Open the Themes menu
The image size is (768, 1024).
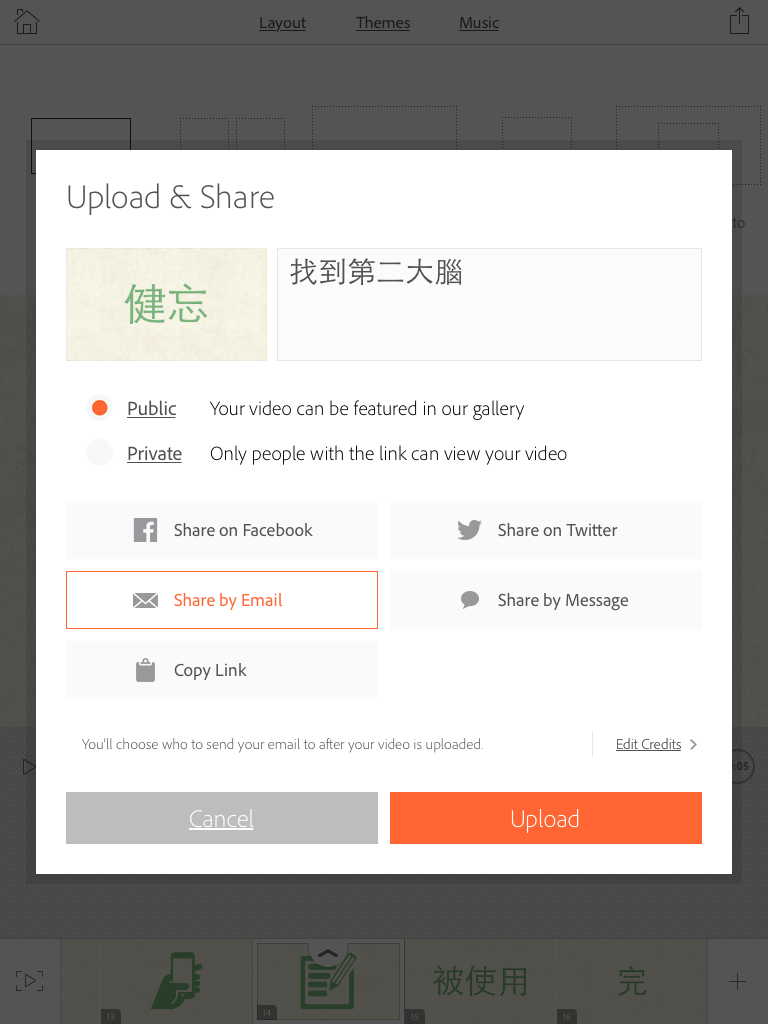click(x=383, y=23)
